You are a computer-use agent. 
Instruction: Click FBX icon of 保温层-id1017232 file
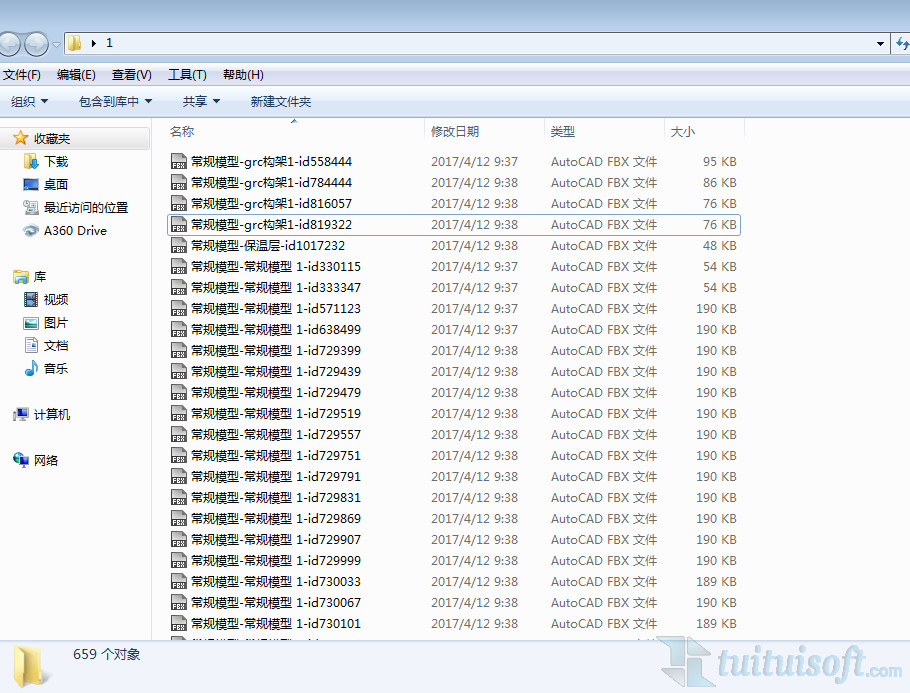tap(179, 246)
